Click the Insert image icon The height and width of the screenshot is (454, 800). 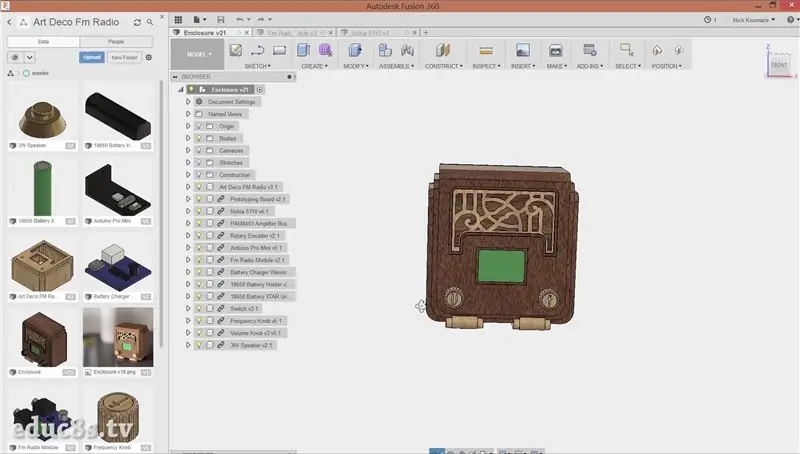tap(523, 50)
